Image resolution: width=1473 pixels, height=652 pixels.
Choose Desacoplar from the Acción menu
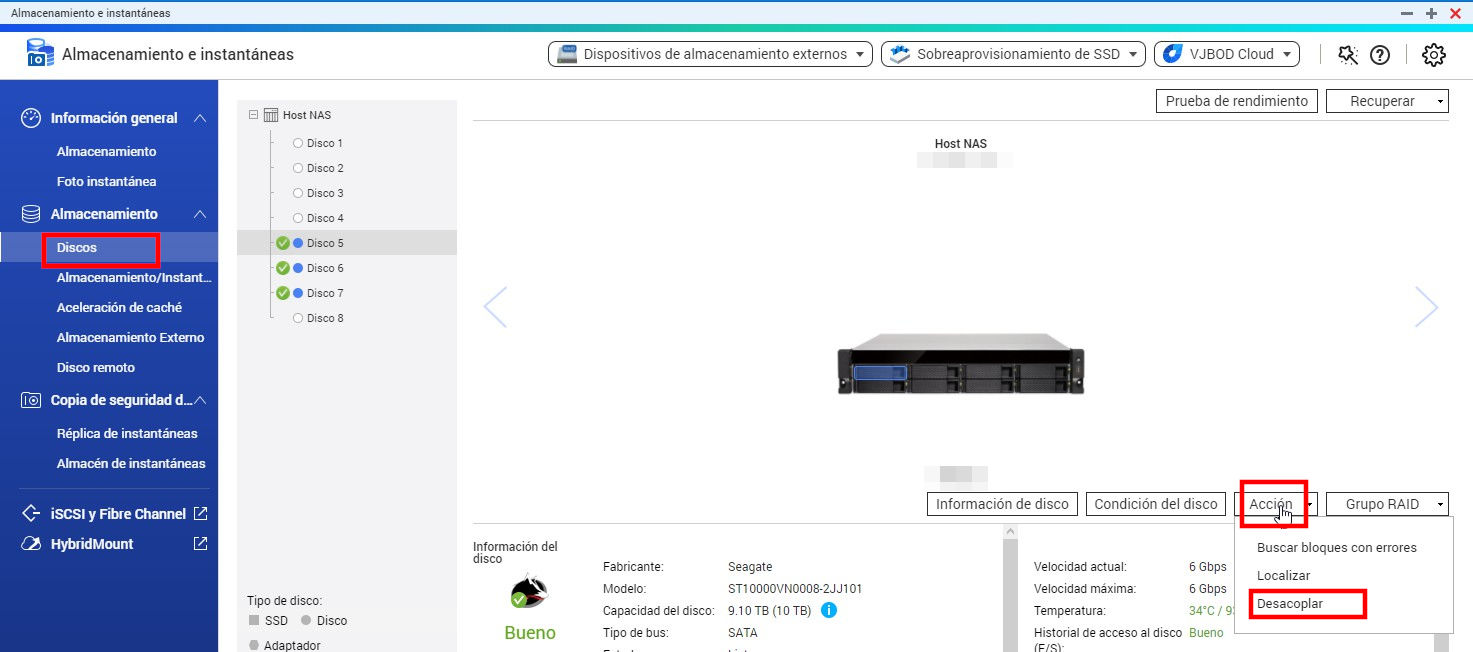point(1289,604)
